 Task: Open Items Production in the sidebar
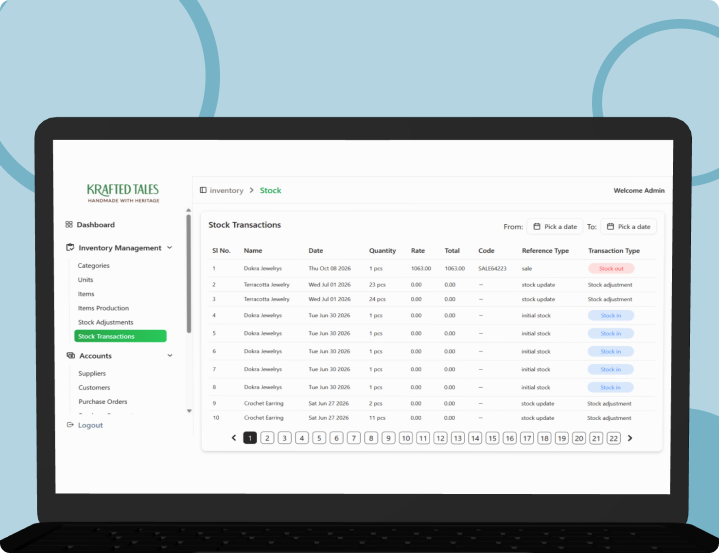point(103,308)
